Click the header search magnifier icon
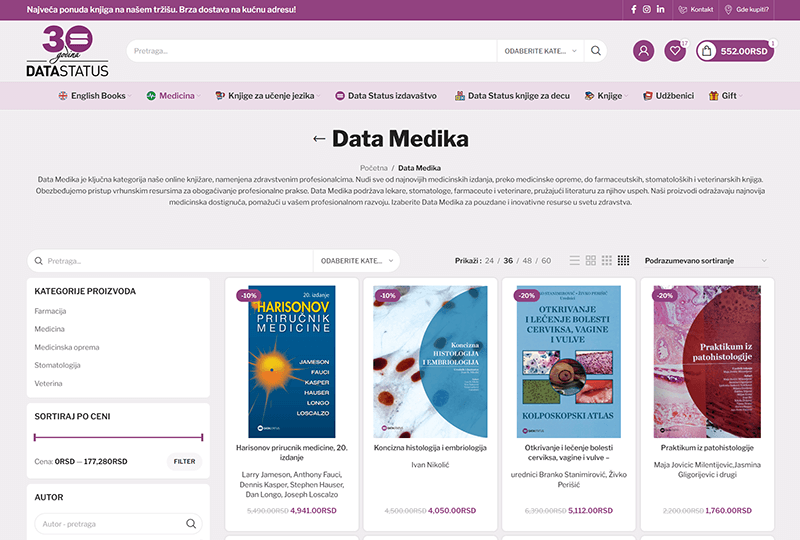This screenshot has height=540, width=800. pos(595,51)
